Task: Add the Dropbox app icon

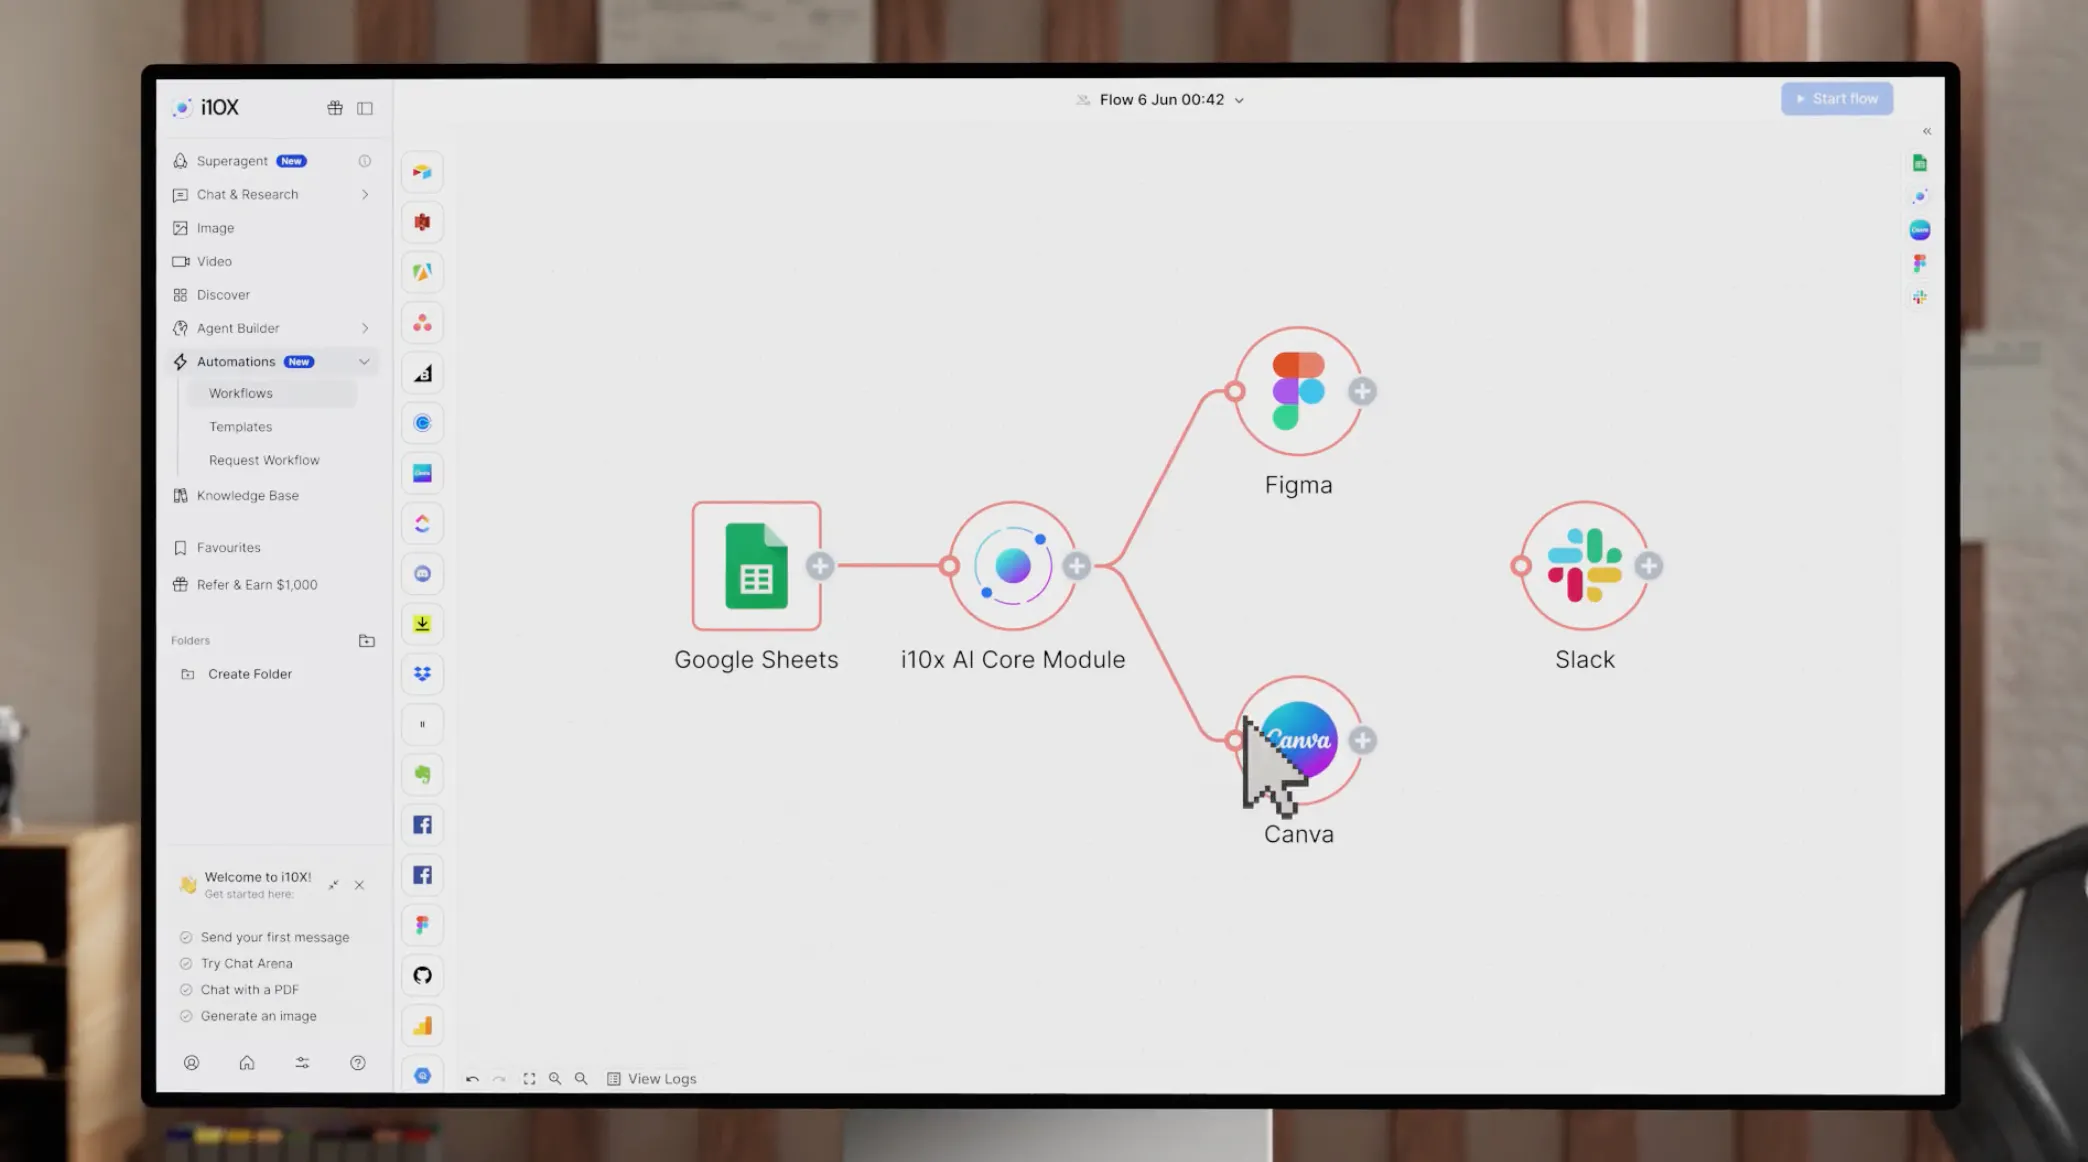Action: [422, 674]
